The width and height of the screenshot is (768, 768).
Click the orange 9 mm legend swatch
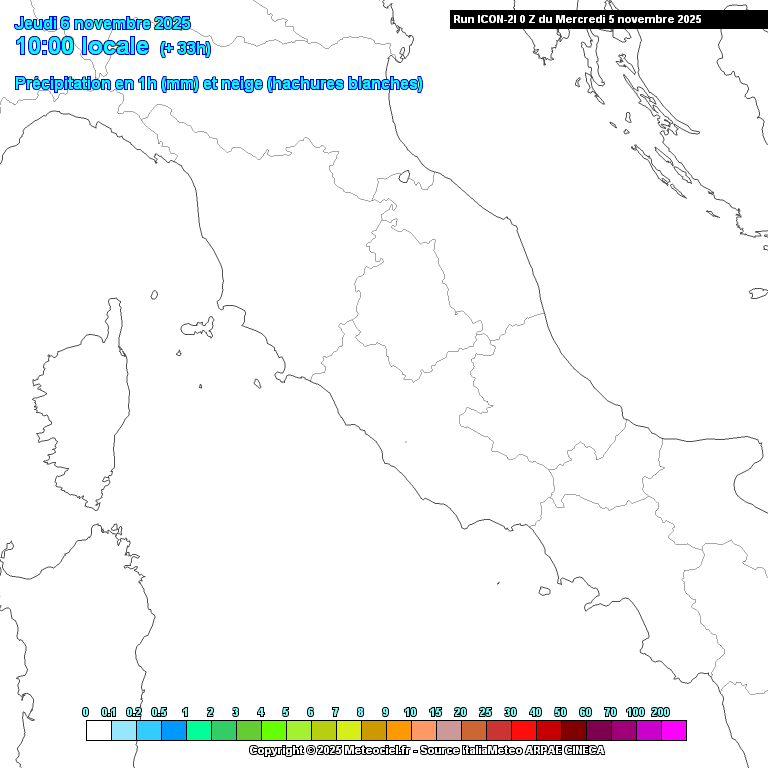click(398, 731)
